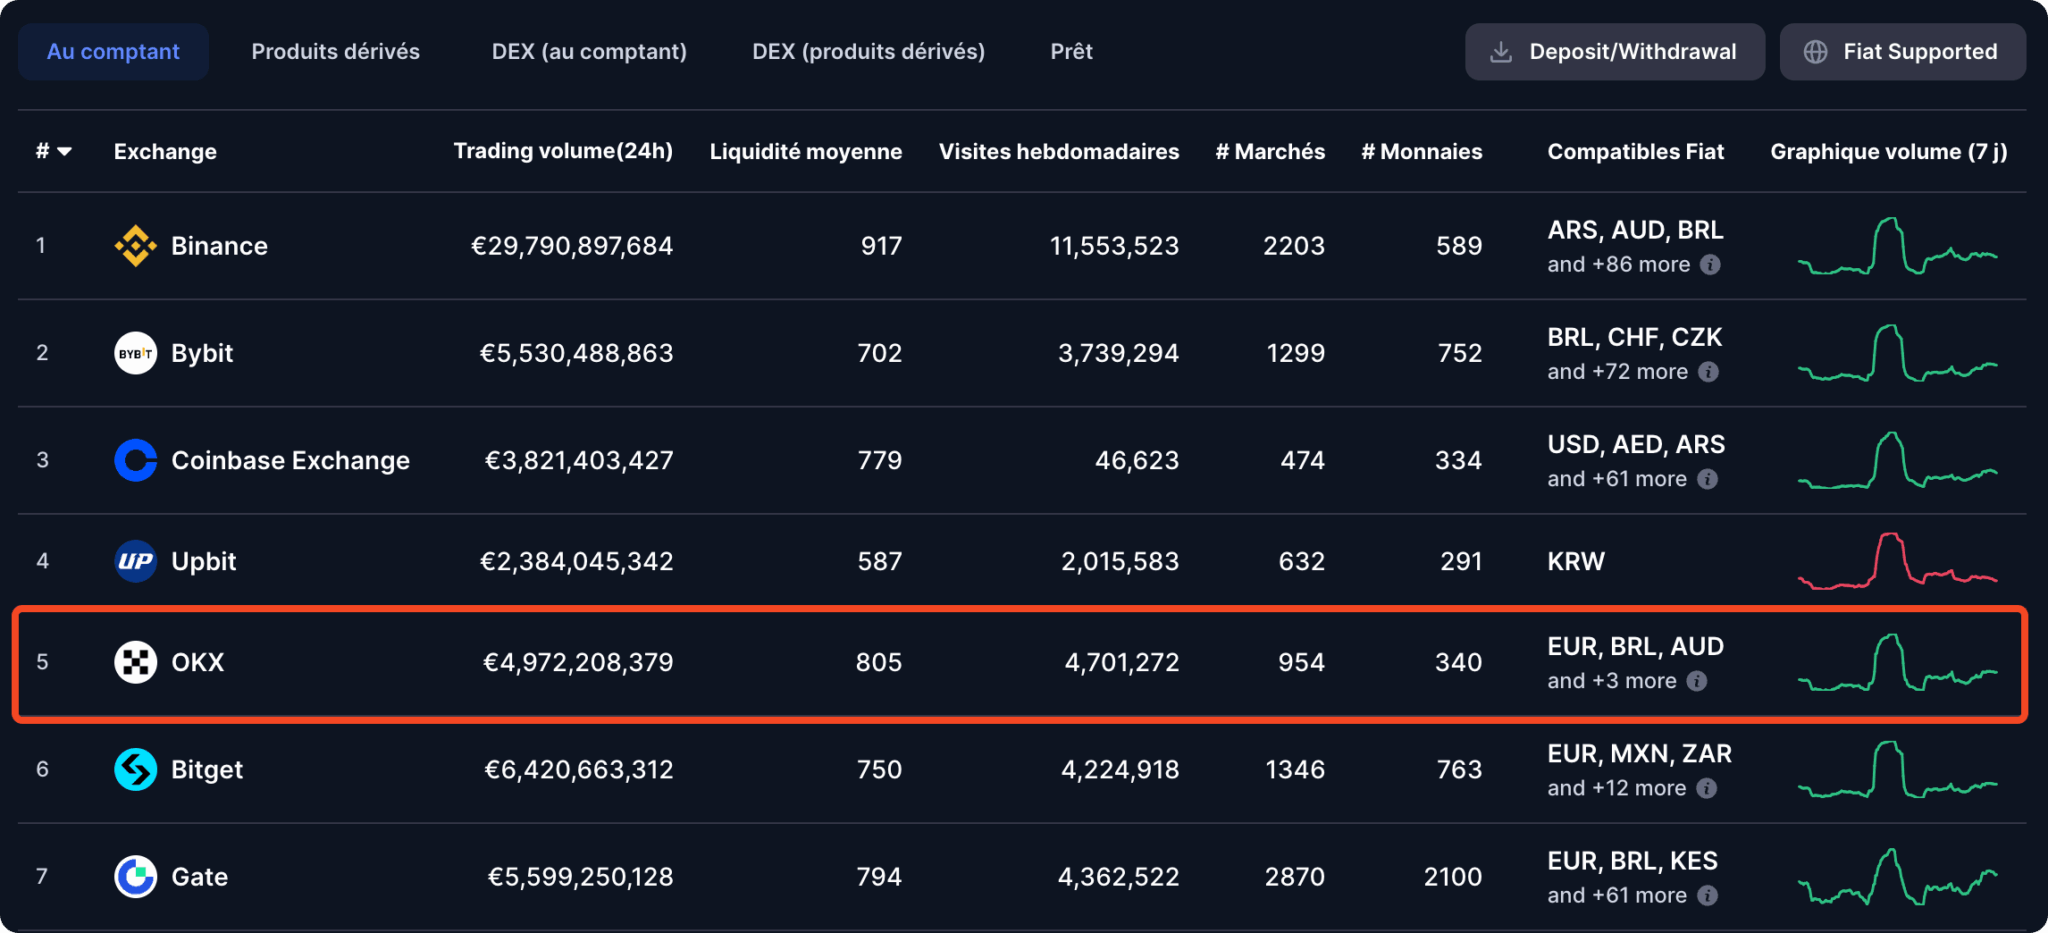2048x933 pixels.
Task: Click info icon next to Binance +86 more
Action: (1711, 265)
